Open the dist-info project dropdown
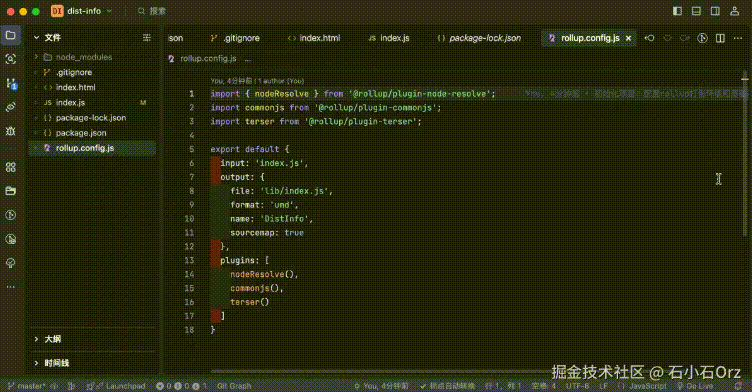This screenshot has width=752, height=392. click(x=82, y=11)
